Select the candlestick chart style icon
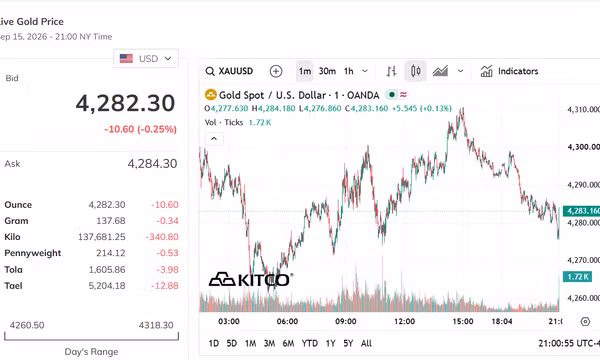Screen dimensions: 600x360 [x=416, y=71]
